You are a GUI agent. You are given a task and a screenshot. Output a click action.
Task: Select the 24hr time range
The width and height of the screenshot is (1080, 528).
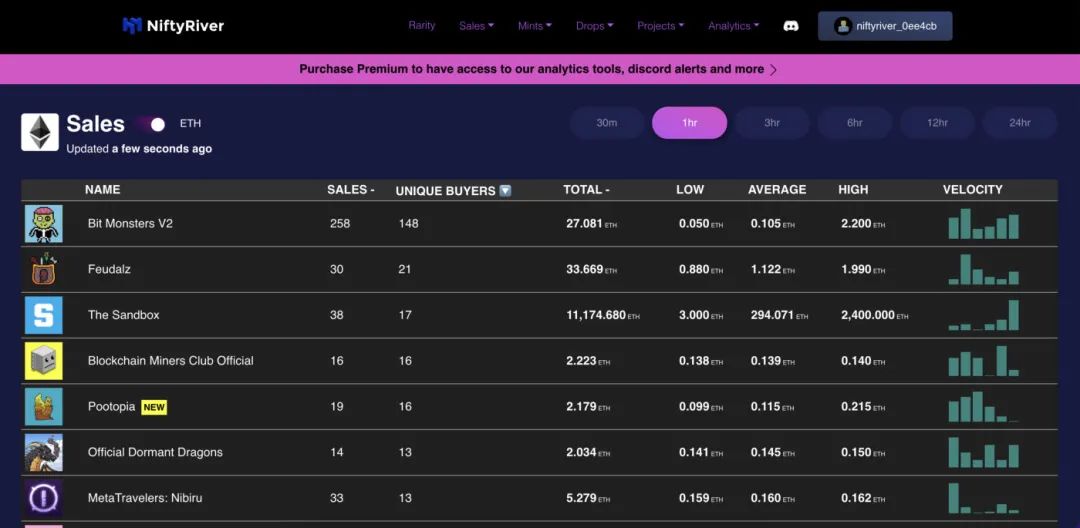click(x=1020, y=123)
